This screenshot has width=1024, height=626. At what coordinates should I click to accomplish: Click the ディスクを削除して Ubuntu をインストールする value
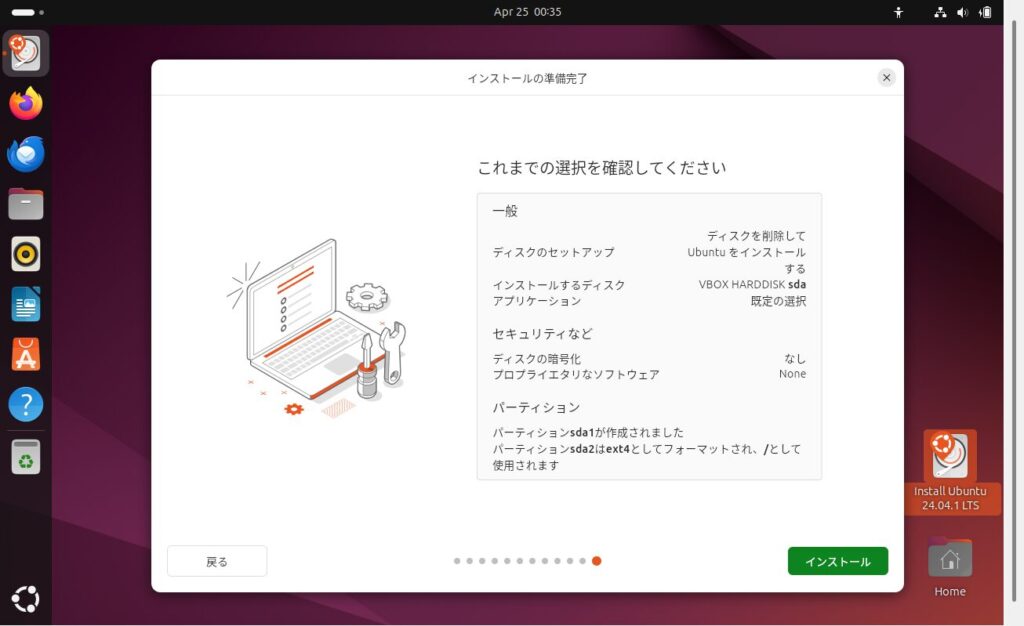tap(746, 252)
